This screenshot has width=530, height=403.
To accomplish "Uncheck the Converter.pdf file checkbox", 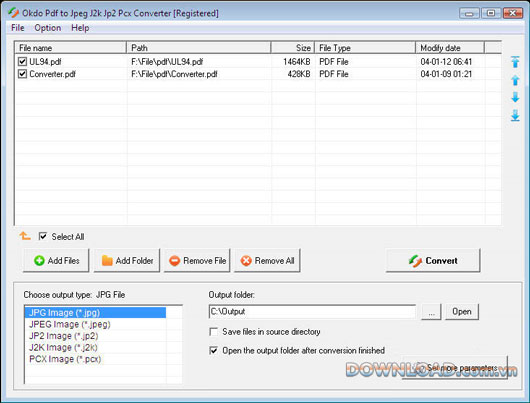I will (x=22, y=74).
